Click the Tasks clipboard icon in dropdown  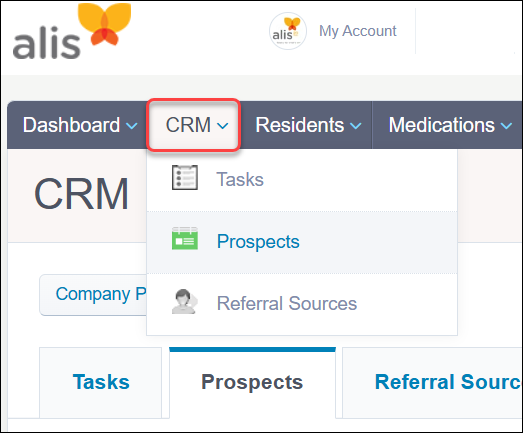tap(185, 177)
